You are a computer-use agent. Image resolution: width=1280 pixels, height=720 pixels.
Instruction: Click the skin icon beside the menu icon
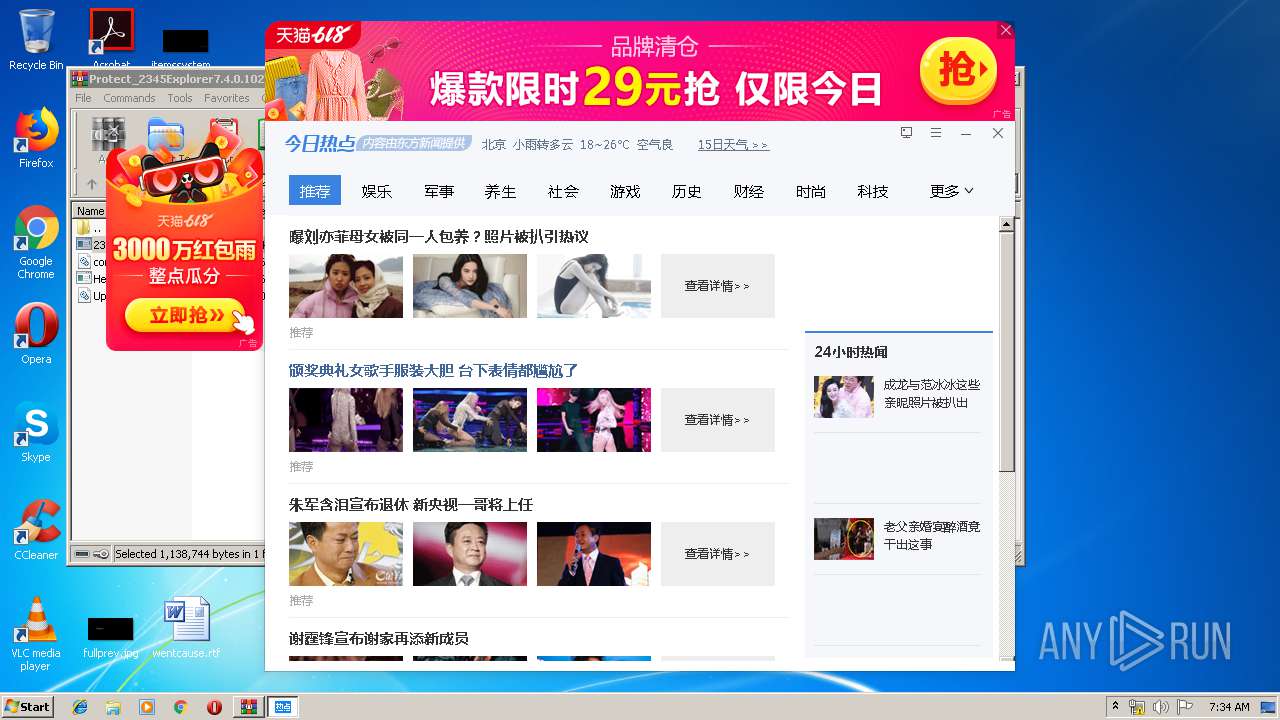906,133
